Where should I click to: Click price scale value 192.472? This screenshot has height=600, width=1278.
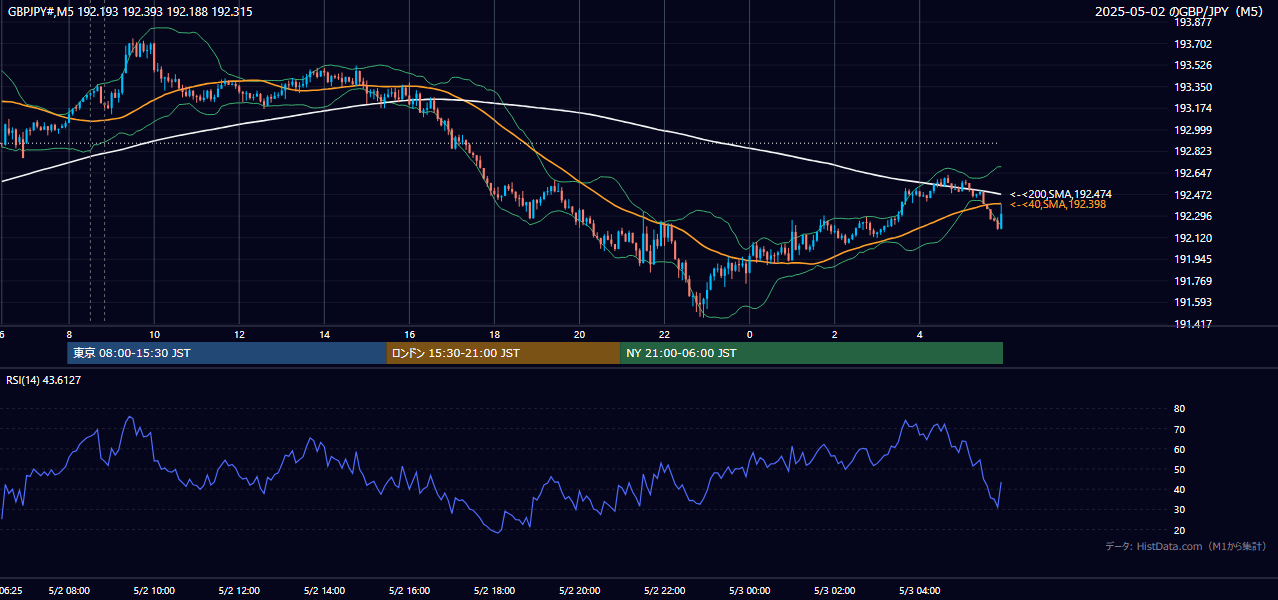click(1192, 195)
